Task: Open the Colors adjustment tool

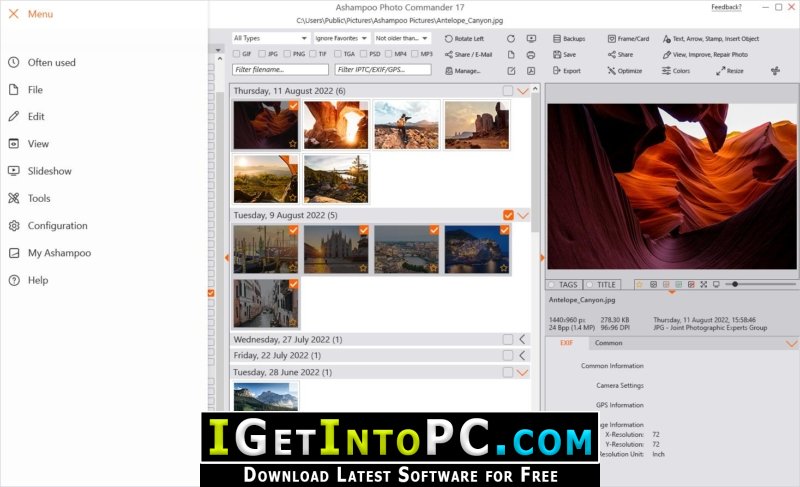Action: point(667,71)
